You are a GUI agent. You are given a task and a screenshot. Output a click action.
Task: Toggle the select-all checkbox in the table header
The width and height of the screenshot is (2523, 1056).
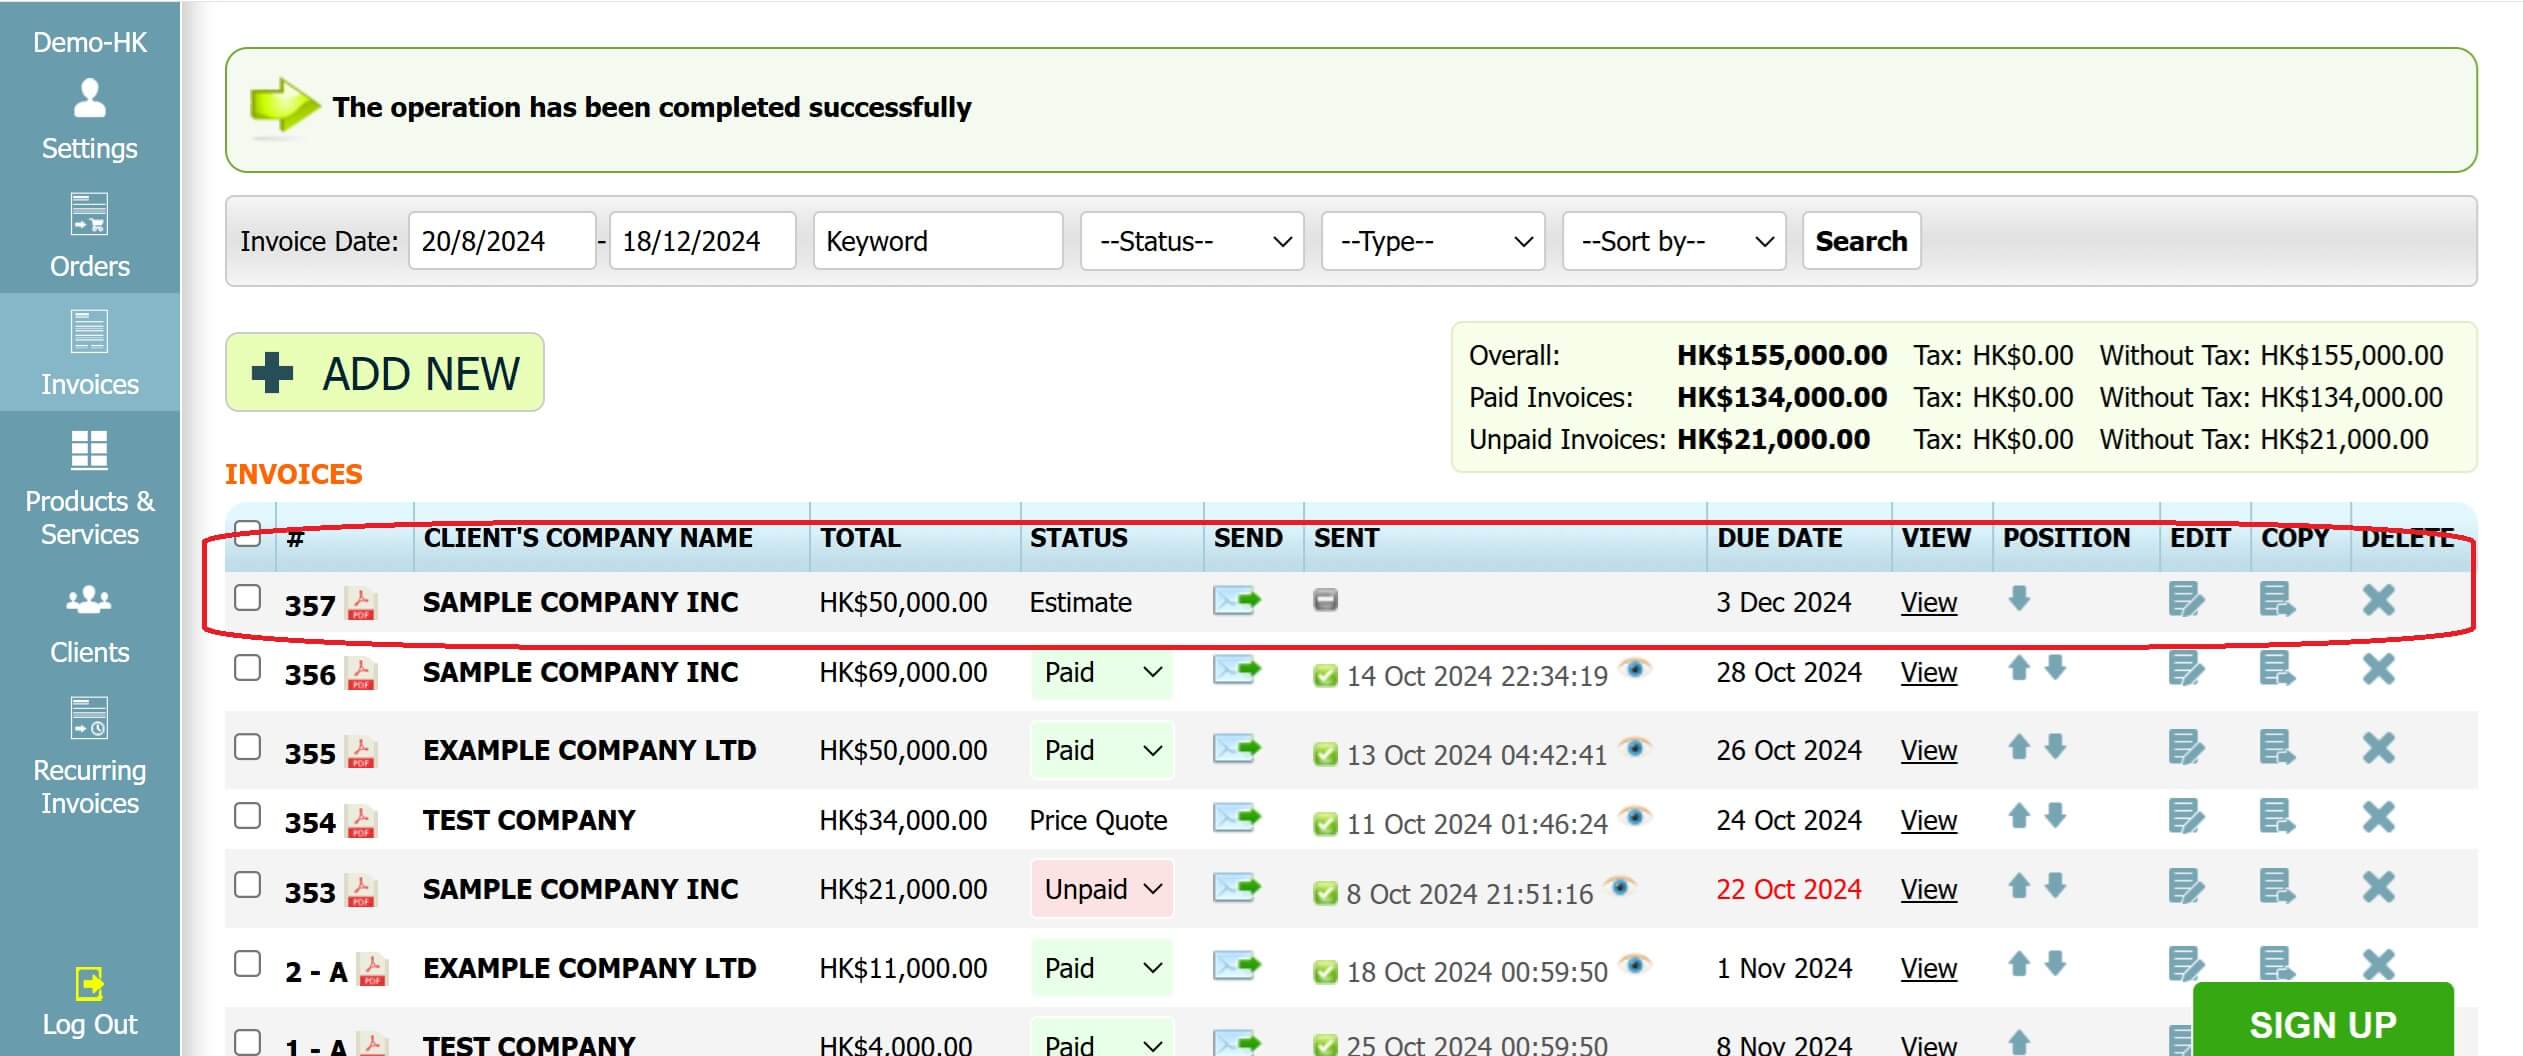[247, 533]
